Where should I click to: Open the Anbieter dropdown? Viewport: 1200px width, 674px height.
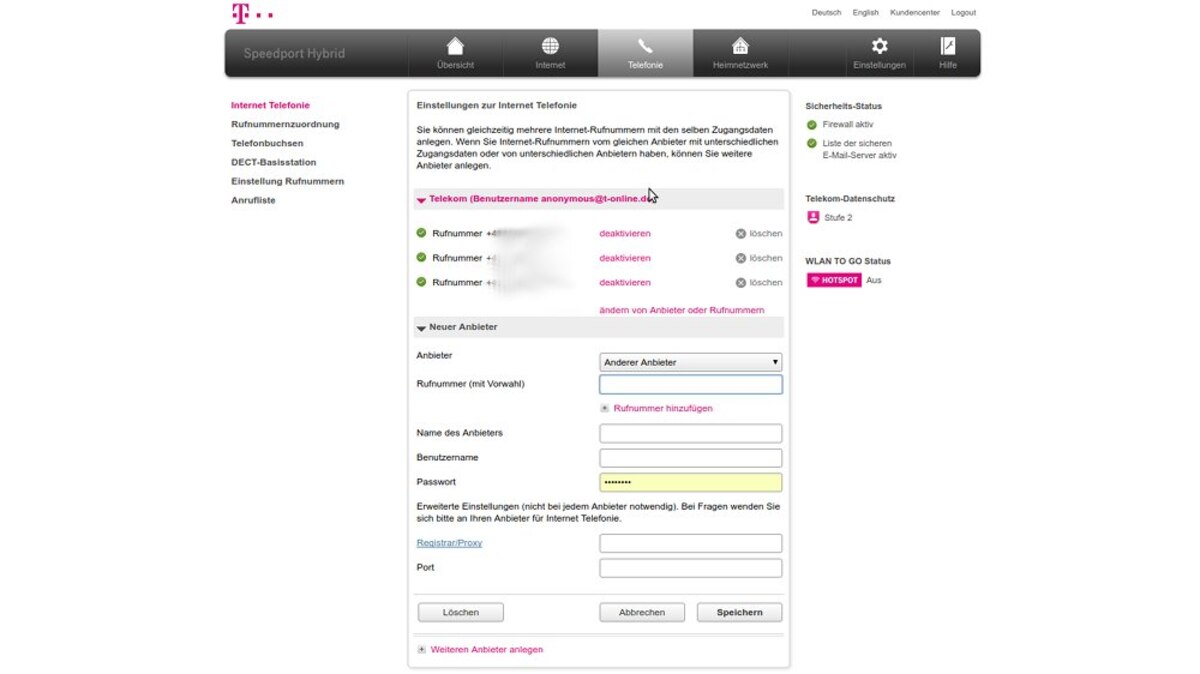pyautogui.click(x=691, y=362)
